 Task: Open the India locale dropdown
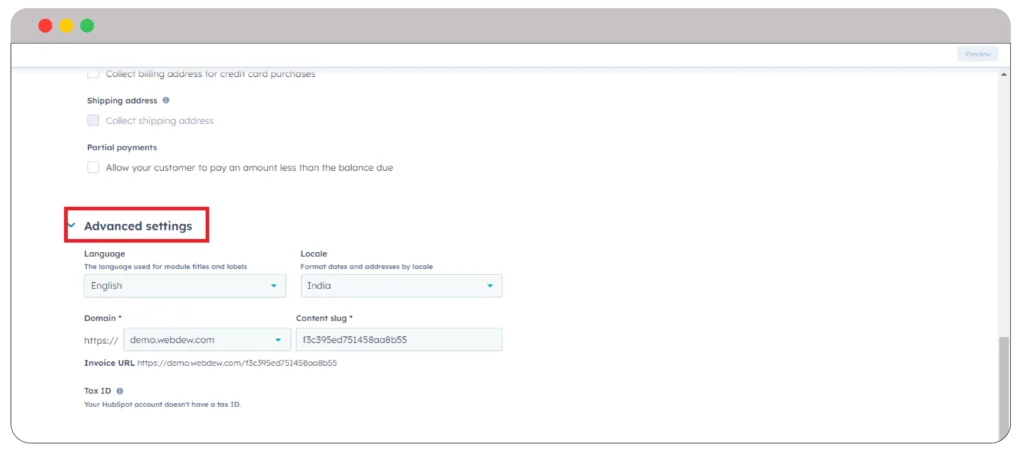click(400, 286)
